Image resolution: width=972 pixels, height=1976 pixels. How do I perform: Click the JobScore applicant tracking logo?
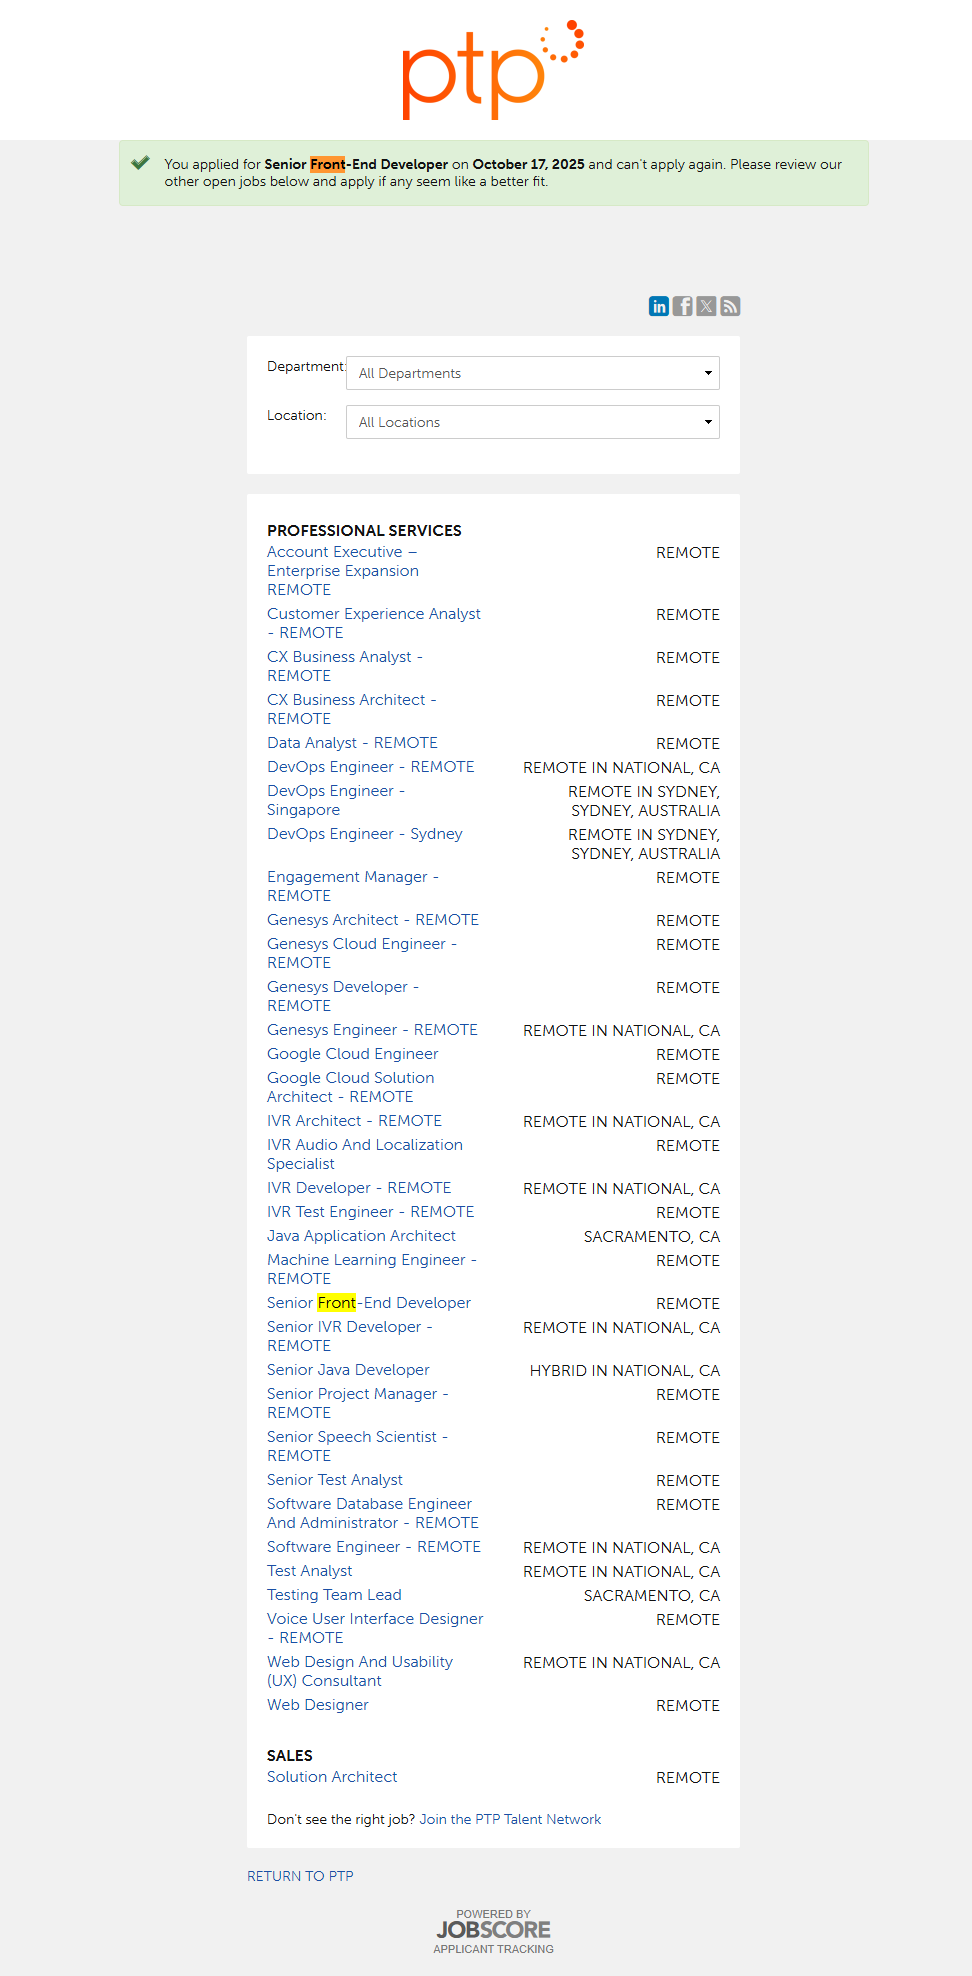(493, 1931)
